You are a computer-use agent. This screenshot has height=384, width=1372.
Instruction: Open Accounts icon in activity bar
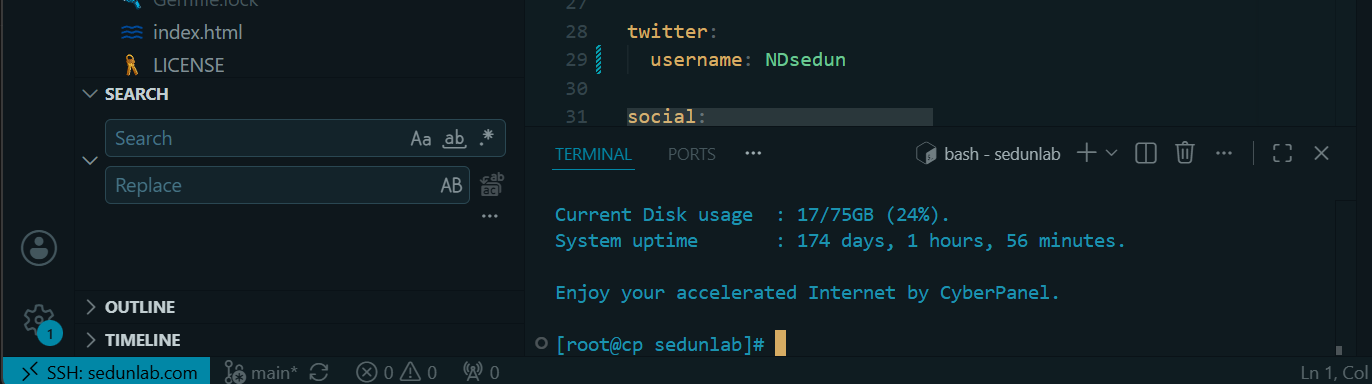39,247
